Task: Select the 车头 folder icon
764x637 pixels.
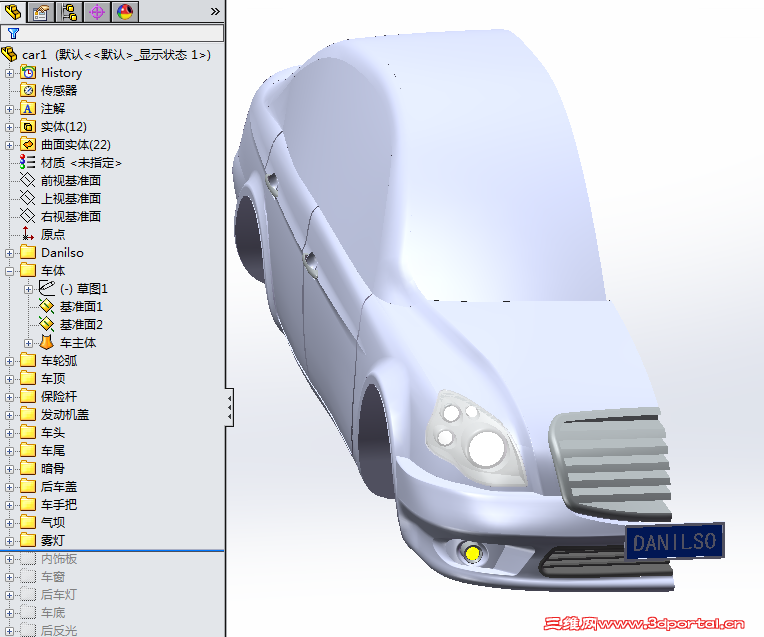Action: click(x=28, y=433)
